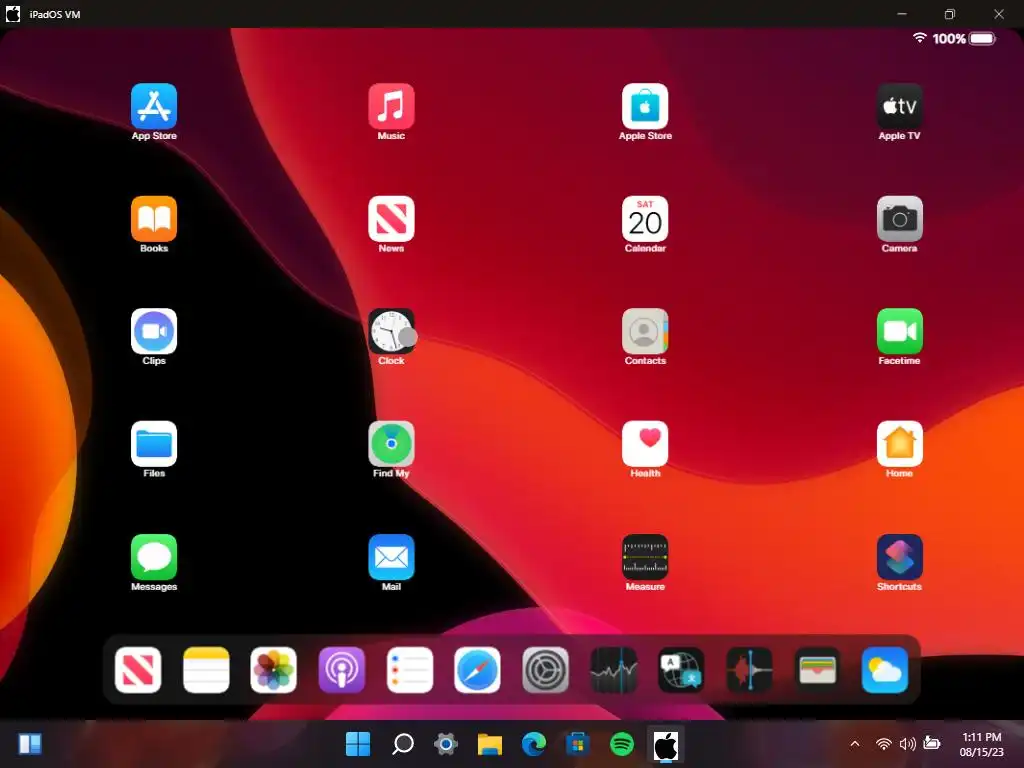Minimize the iPadOS VM window
Image resolution: width=1024 pixels, height=768 pixels.
tap(902, 14)
